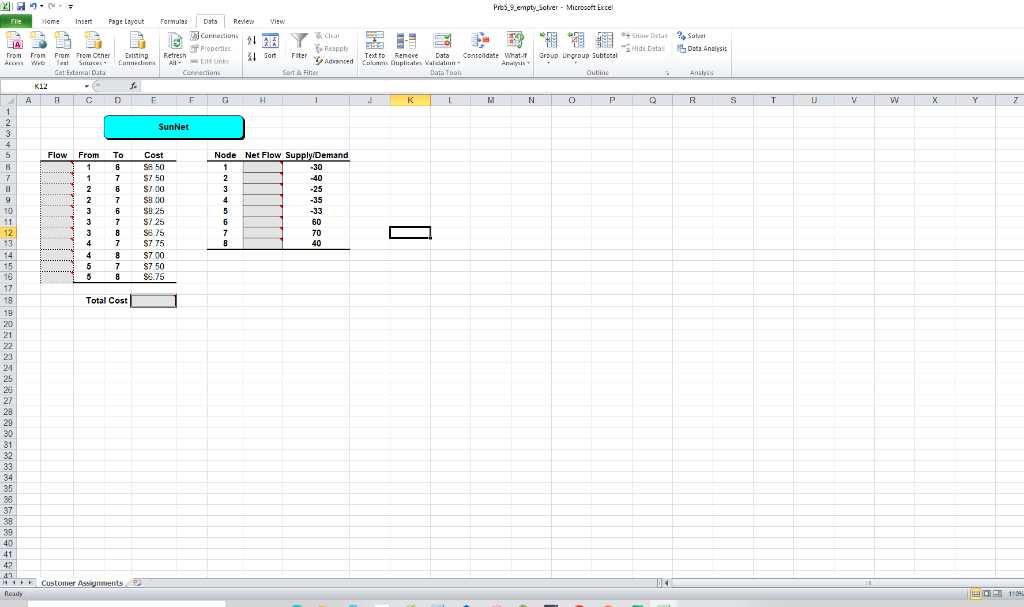Click the From Access import icon
Image resolution: width=1024 pixels, height=607 pixels.
(13, 47)
